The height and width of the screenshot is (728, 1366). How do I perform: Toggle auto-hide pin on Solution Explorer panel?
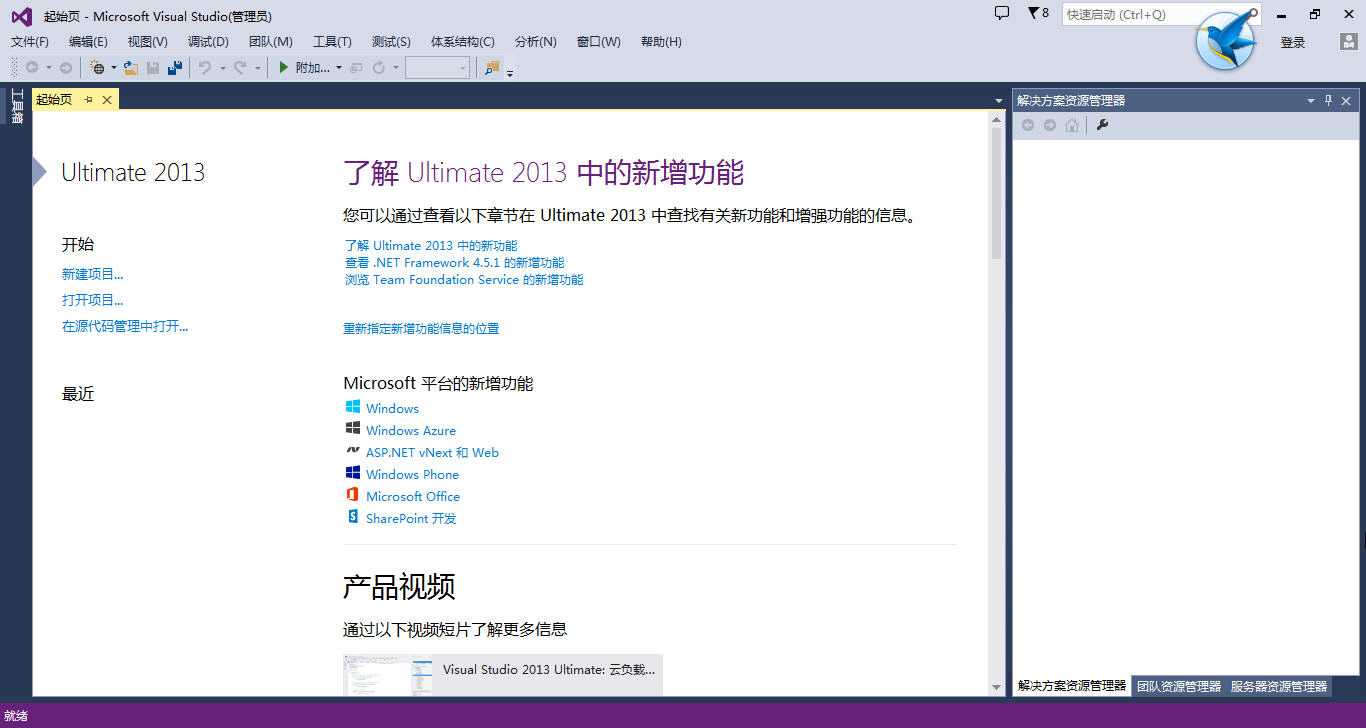(1329, 100)
